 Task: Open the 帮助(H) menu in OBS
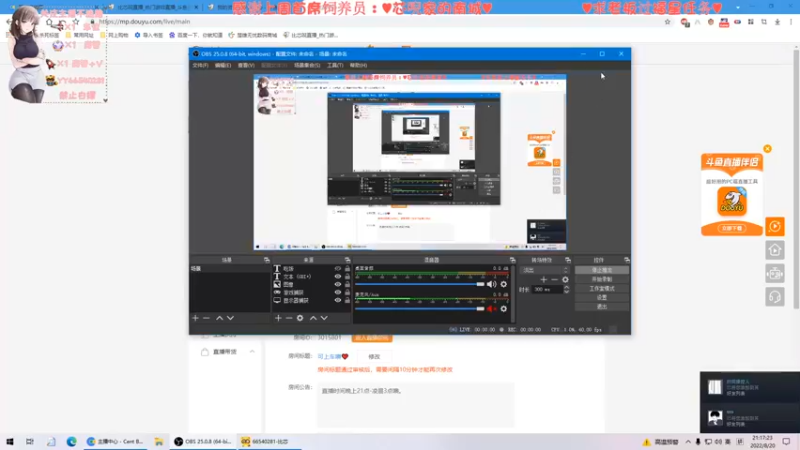pos(358,65)
